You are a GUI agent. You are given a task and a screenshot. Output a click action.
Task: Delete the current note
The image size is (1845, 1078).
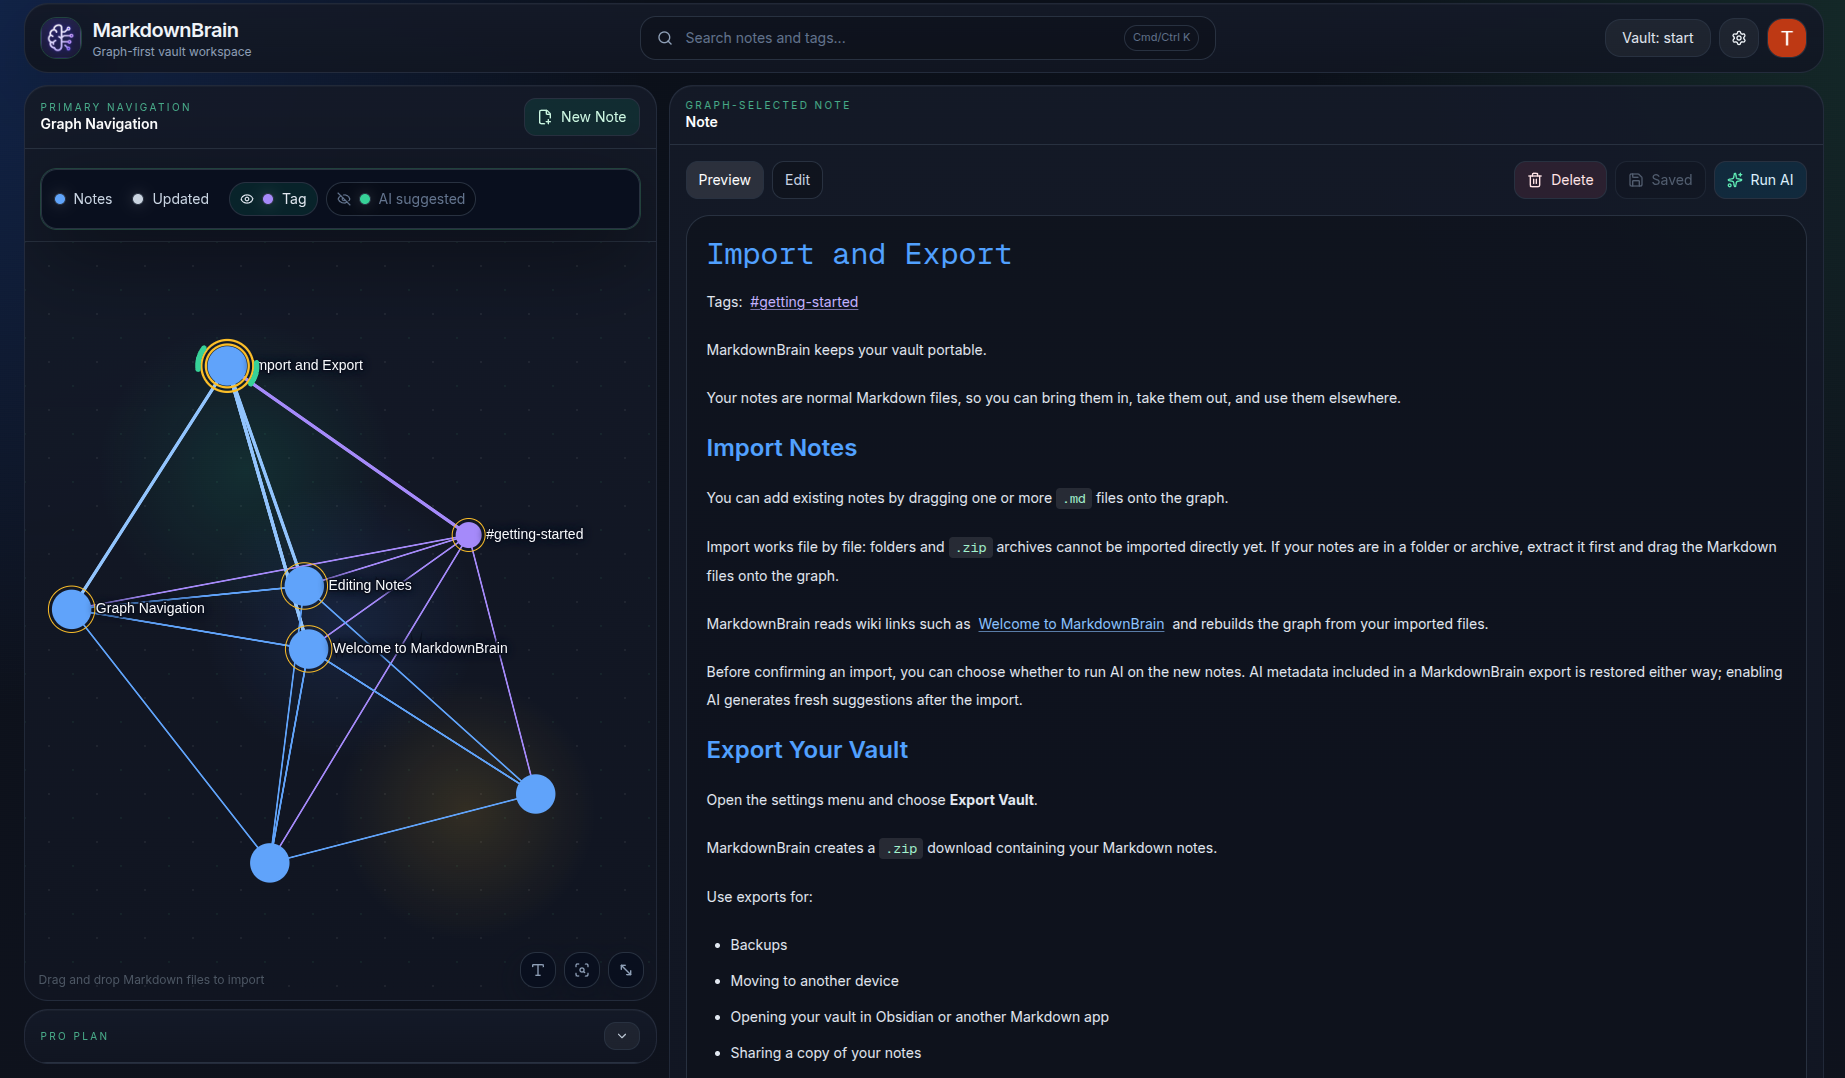(x=1560, y=180)
